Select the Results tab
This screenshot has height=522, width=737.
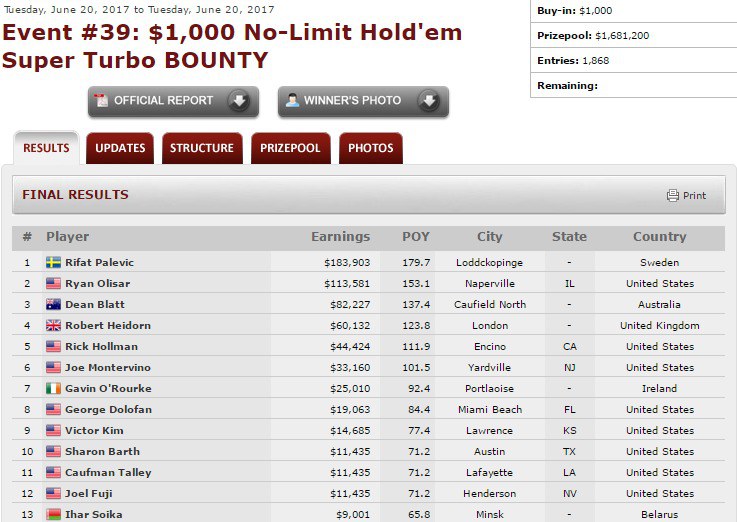pyautogui.click(x=46, y=148)
